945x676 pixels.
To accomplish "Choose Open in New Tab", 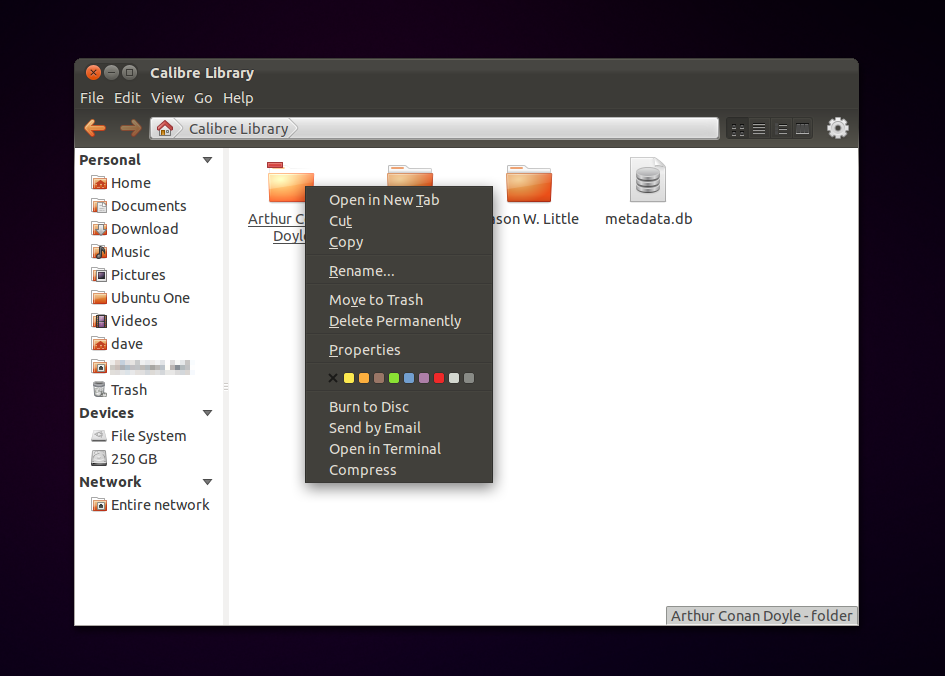I will pyautogui.click(x=399, y=200).
